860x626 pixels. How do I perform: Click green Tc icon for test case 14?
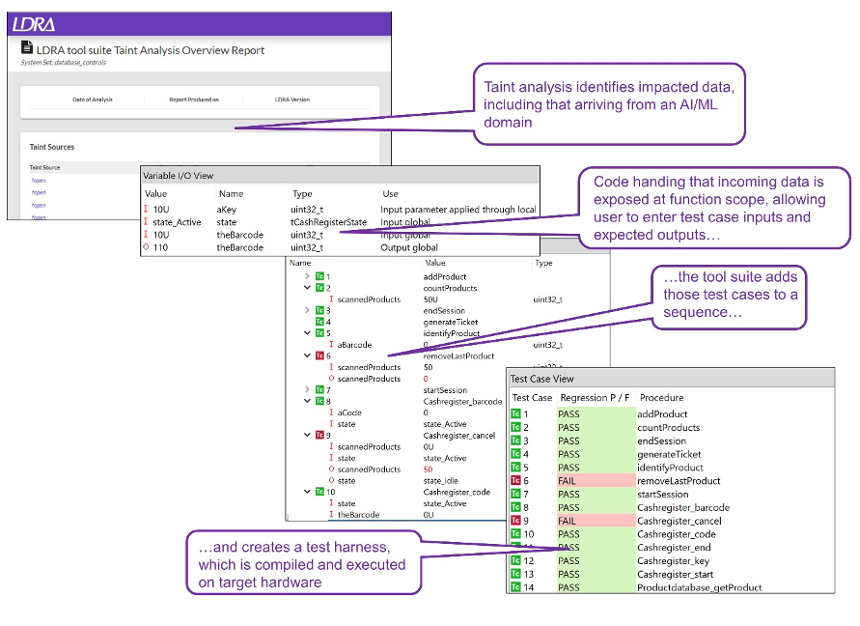[x=516, y=587]
